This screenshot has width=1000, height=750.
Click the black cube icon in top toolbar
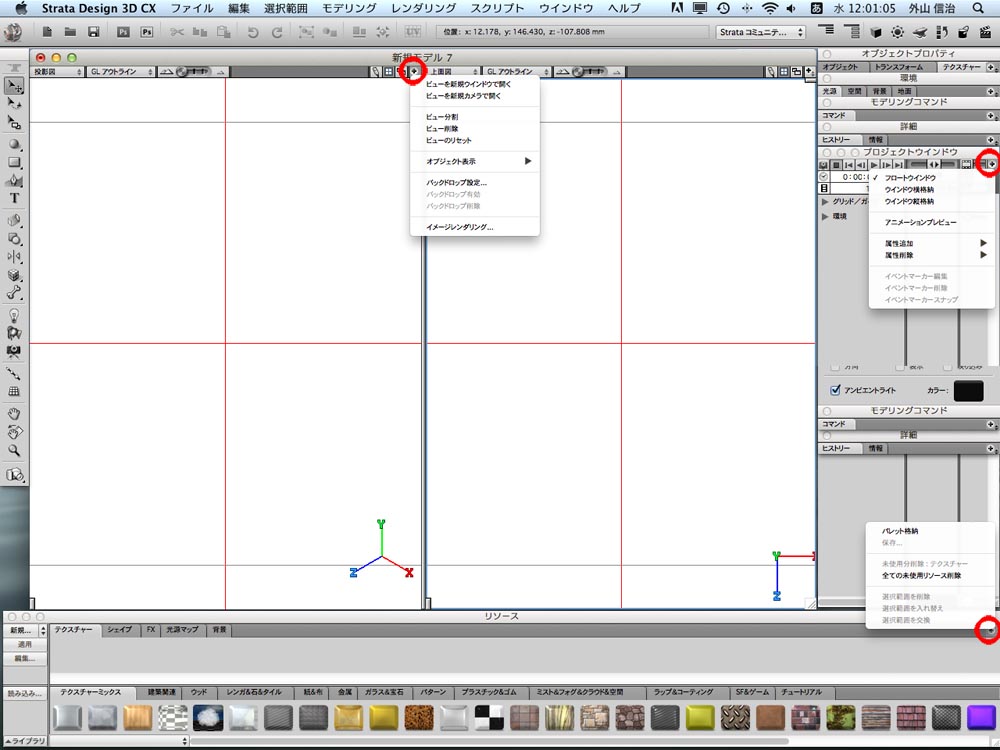pos(876,32)
